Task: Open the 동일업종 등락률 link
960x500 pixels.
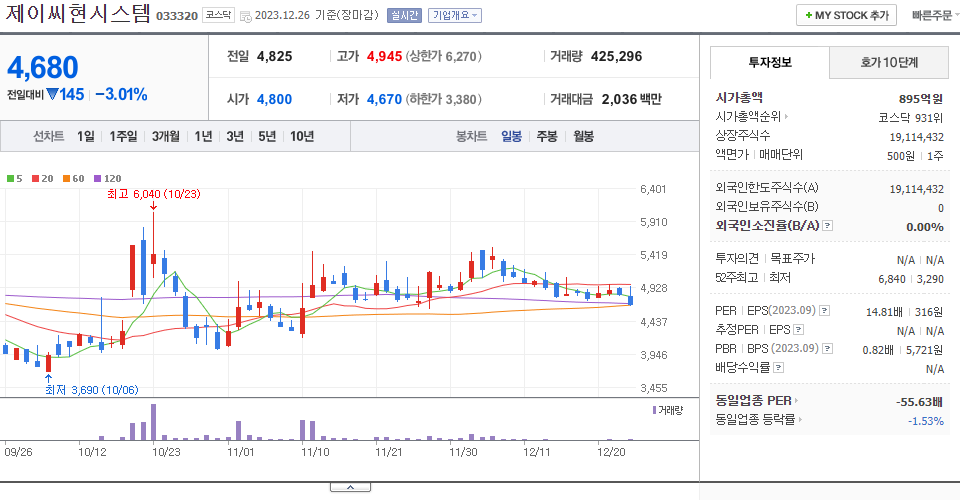Action: tap(755, 419)
